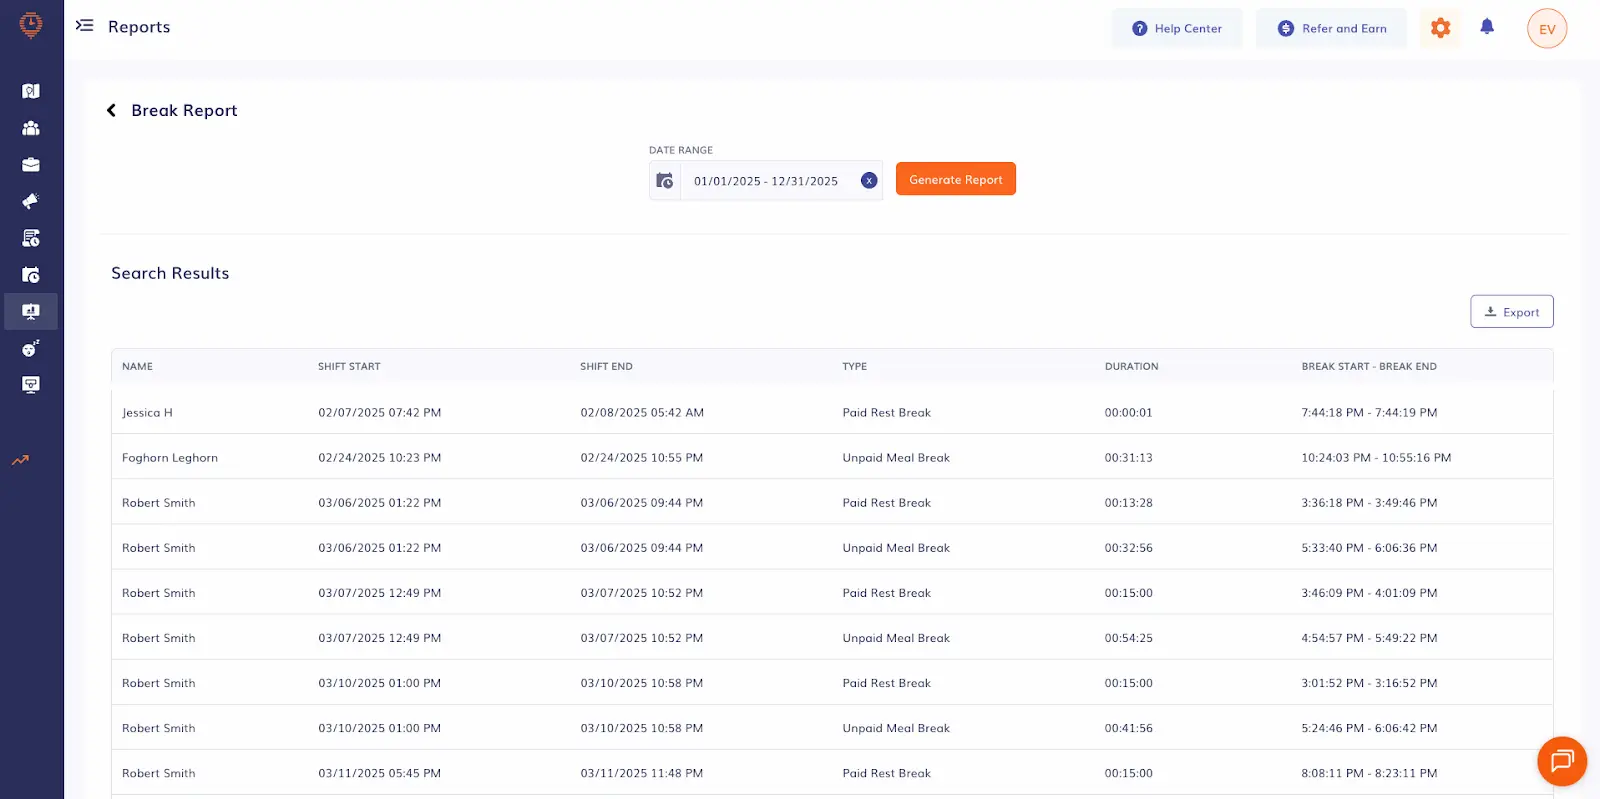Open the live chat bubble icon
1600x799 pixels.
pos(1562,761)
